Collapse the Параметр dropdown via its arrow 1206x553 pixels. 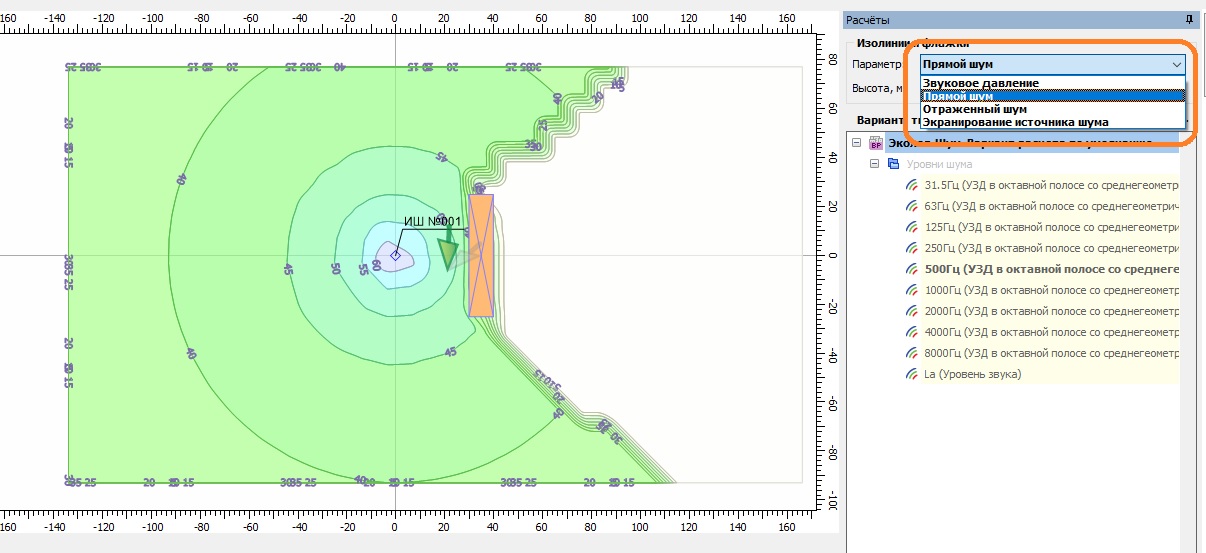(x=1176, y=64)
